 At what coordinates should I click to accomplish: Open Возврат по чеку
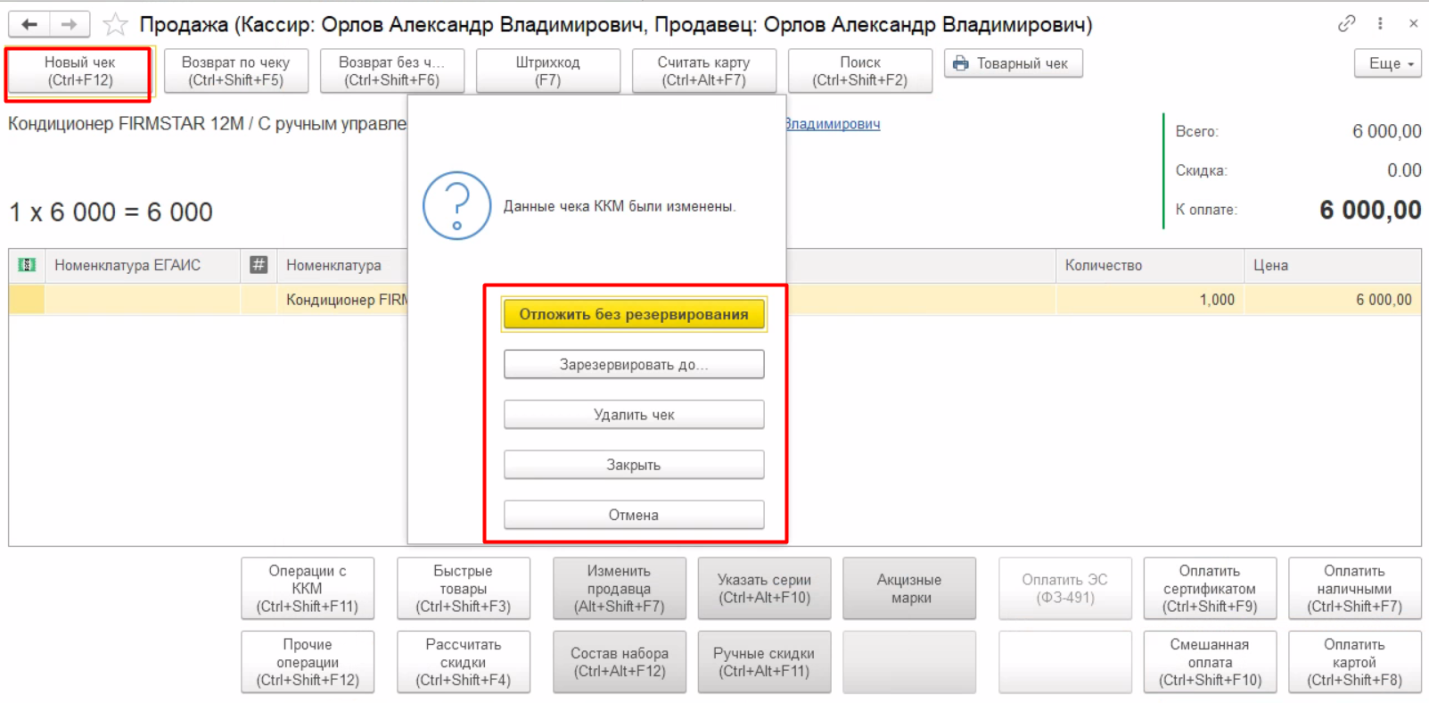click(x=235, y=72)
